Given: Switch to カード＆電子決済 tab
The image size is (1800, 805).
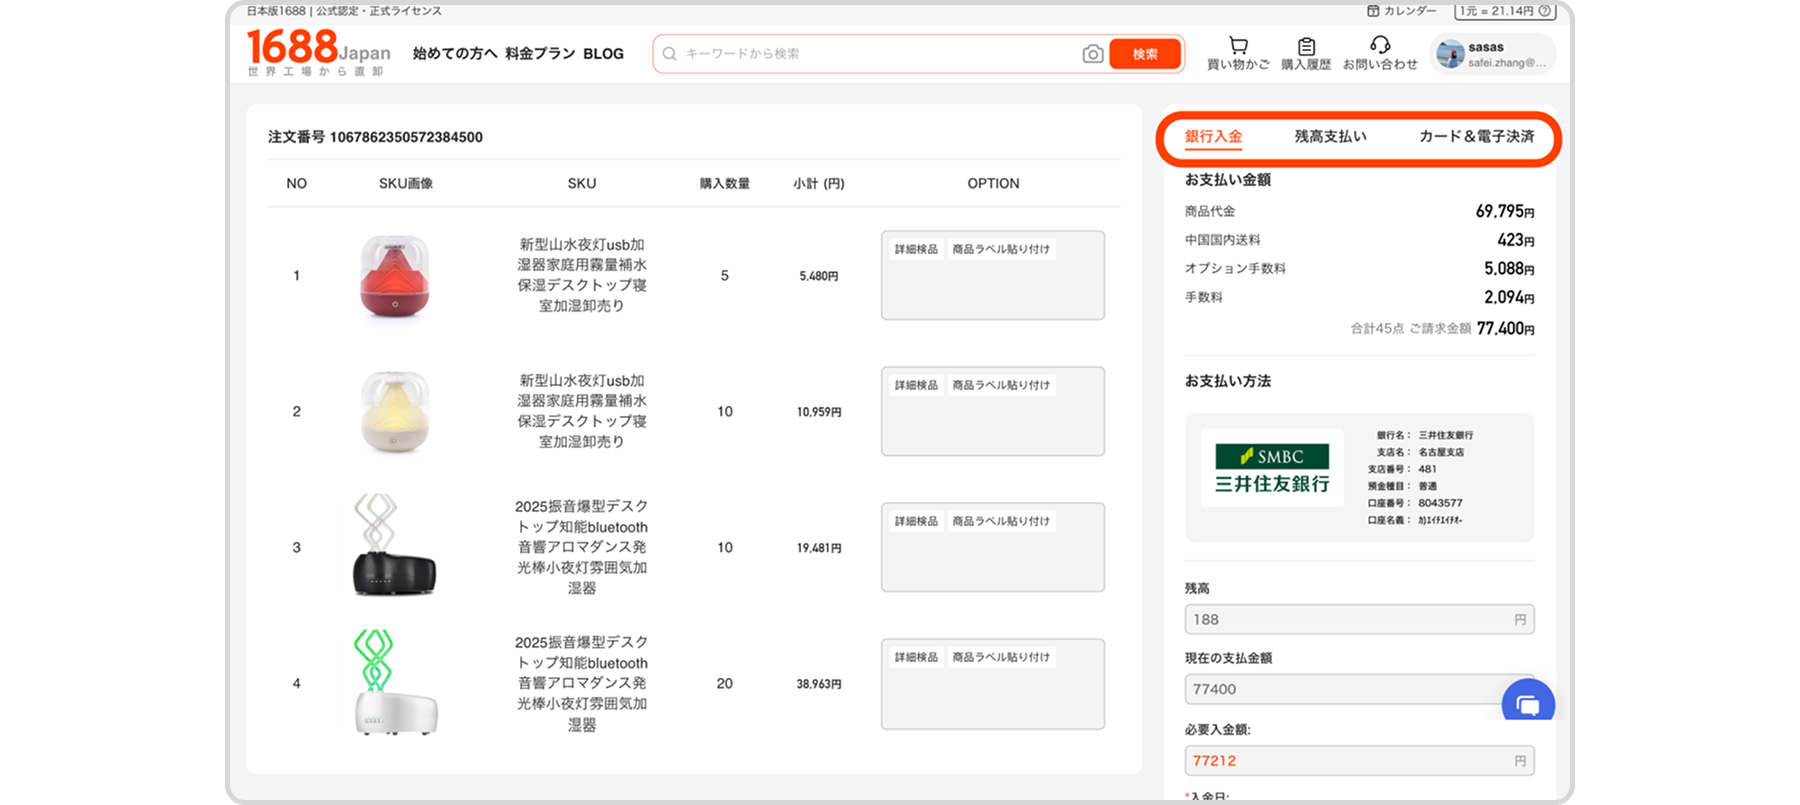Looking at the screenshot, I should pos(1476,137).
